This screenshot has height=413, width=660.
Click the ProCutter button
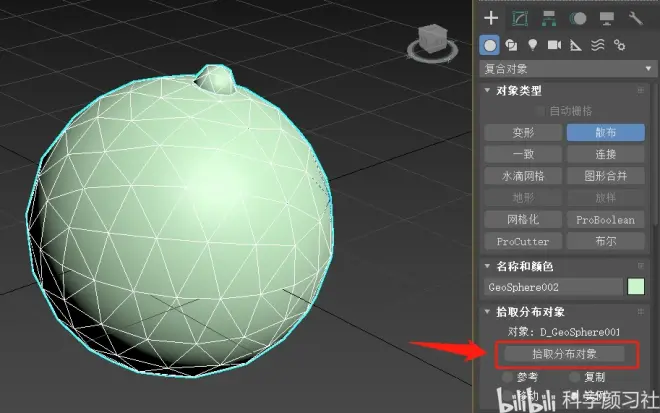tap(523, 242)
